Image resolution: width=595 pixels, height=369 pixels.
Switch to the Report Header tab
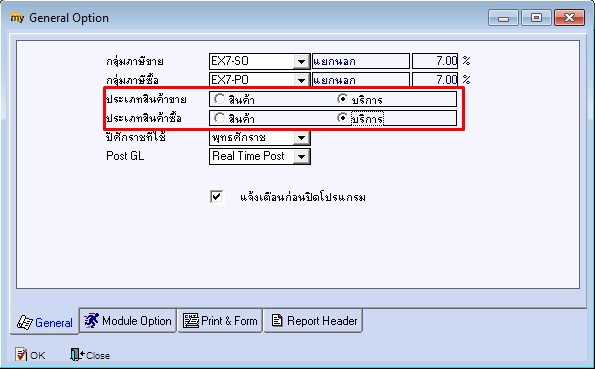(x=313, y=321)
